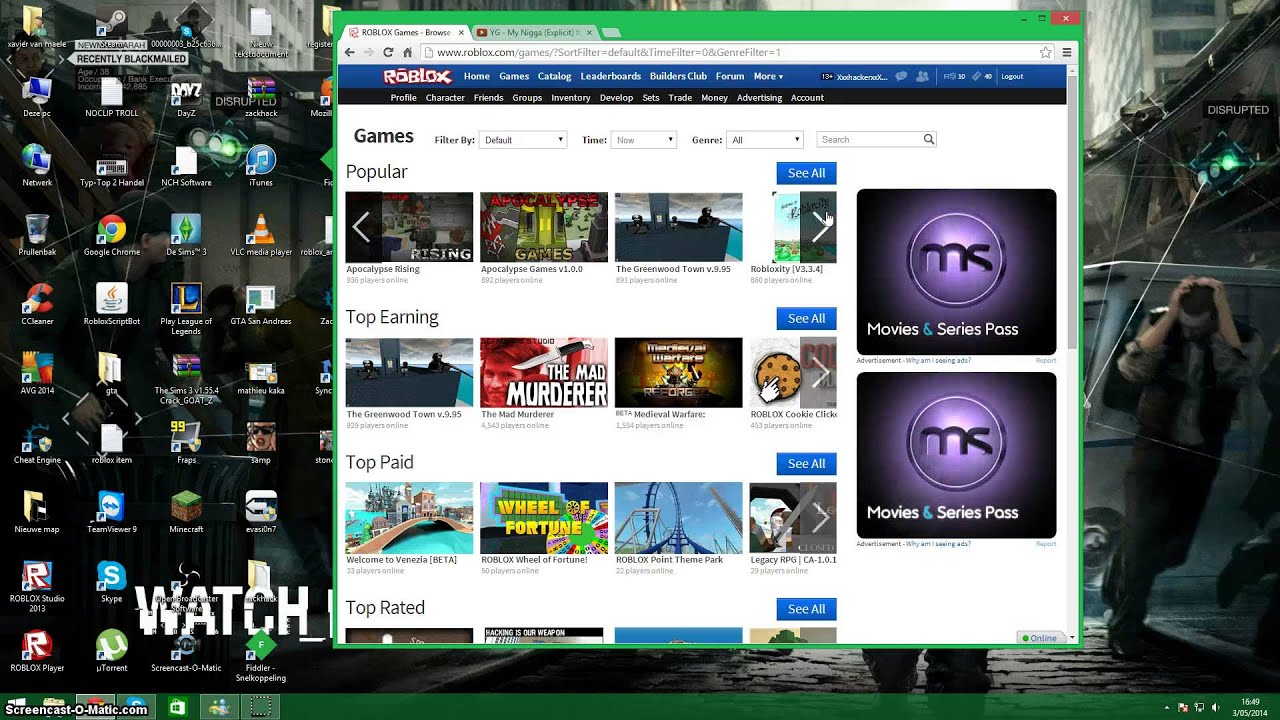Show previous Popular games with left arrow
1280x720 pixels.
[x=360, y=228]
